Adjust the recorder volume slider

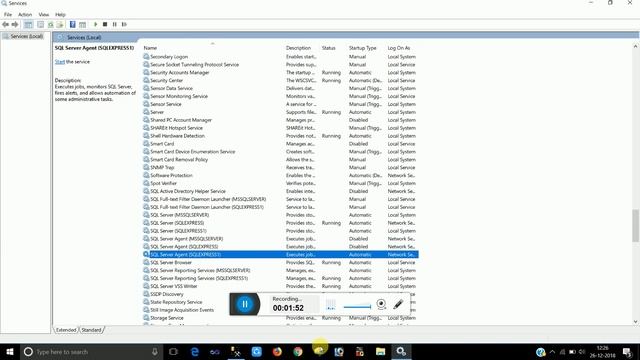click(x=357, y=307)
